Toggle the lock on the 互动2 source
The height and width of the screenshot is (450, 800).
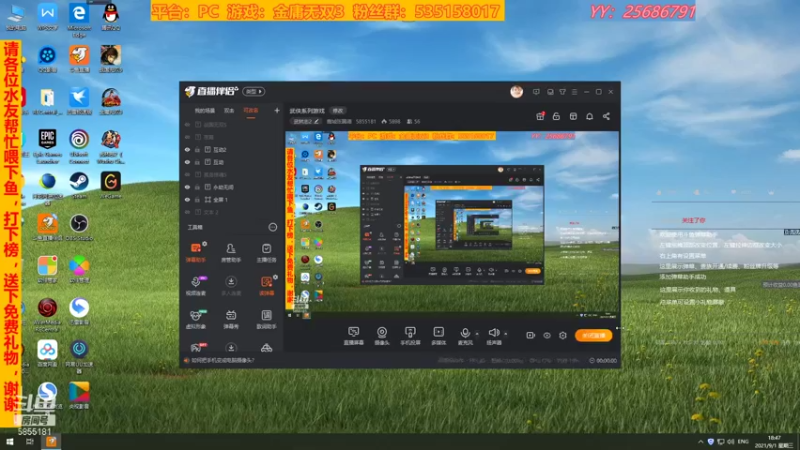coord(197,149)
